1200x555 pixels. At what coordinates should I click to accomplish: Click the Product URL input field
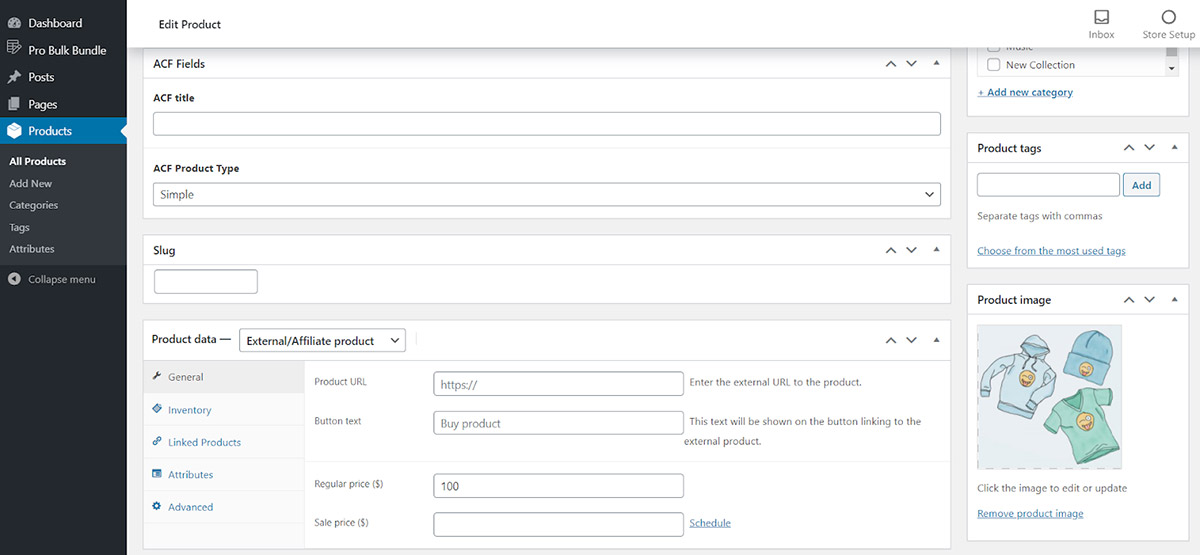[x=558, y=384]
